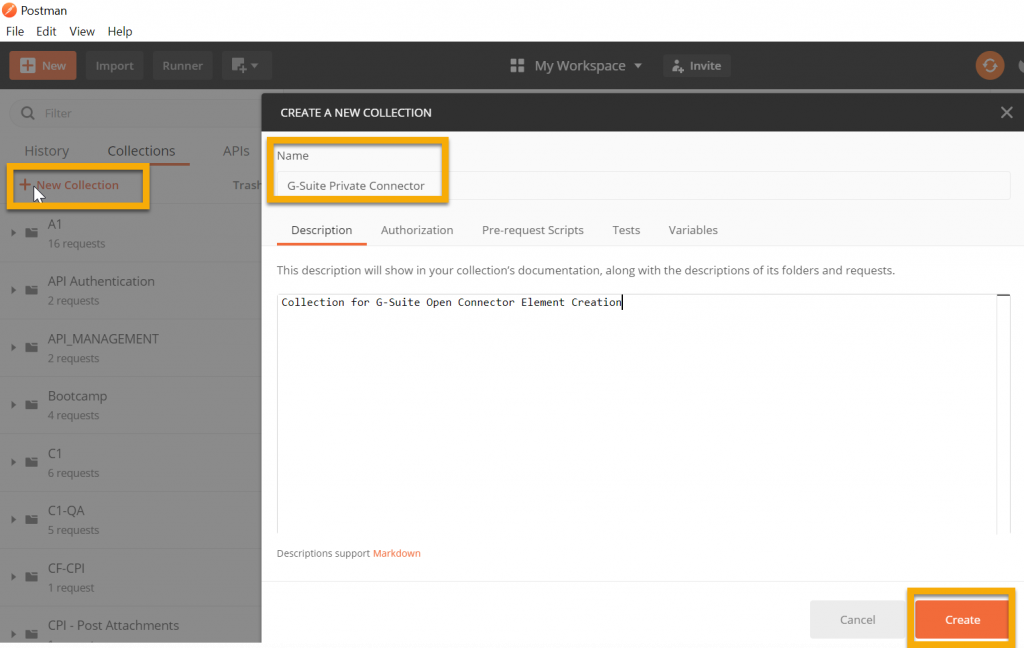Expand the API Authentication collection
The width and height of the screenshot is (1024, 648).
[x=13, y=290]
